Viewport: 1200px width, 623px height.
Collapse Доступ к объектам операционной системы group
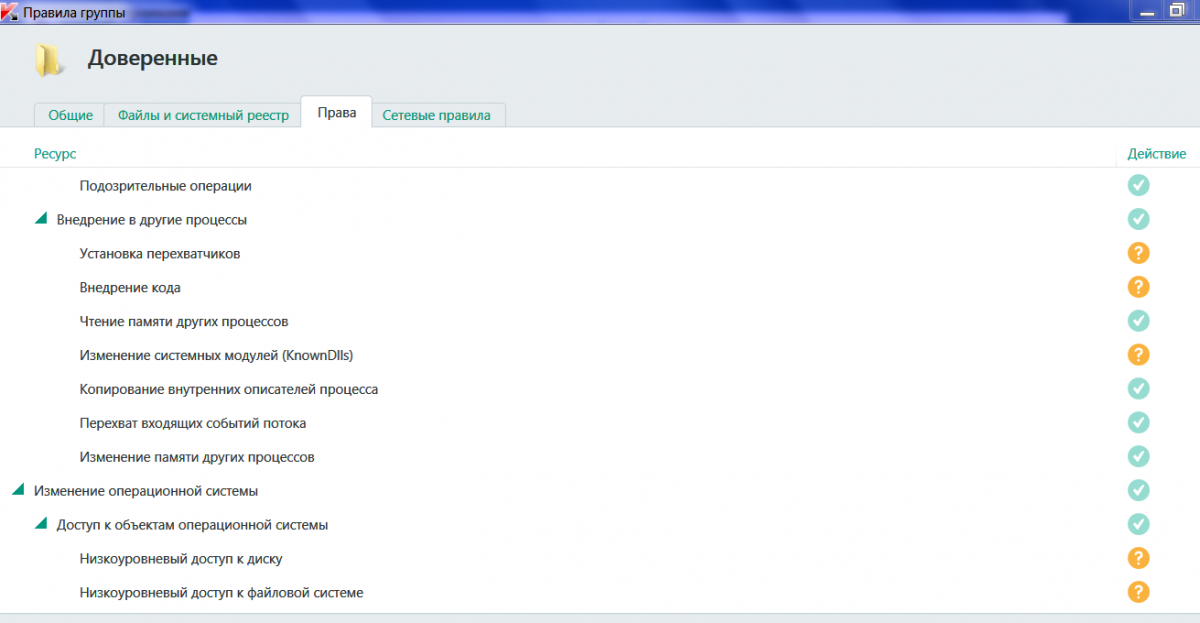(x=41, y=524)
